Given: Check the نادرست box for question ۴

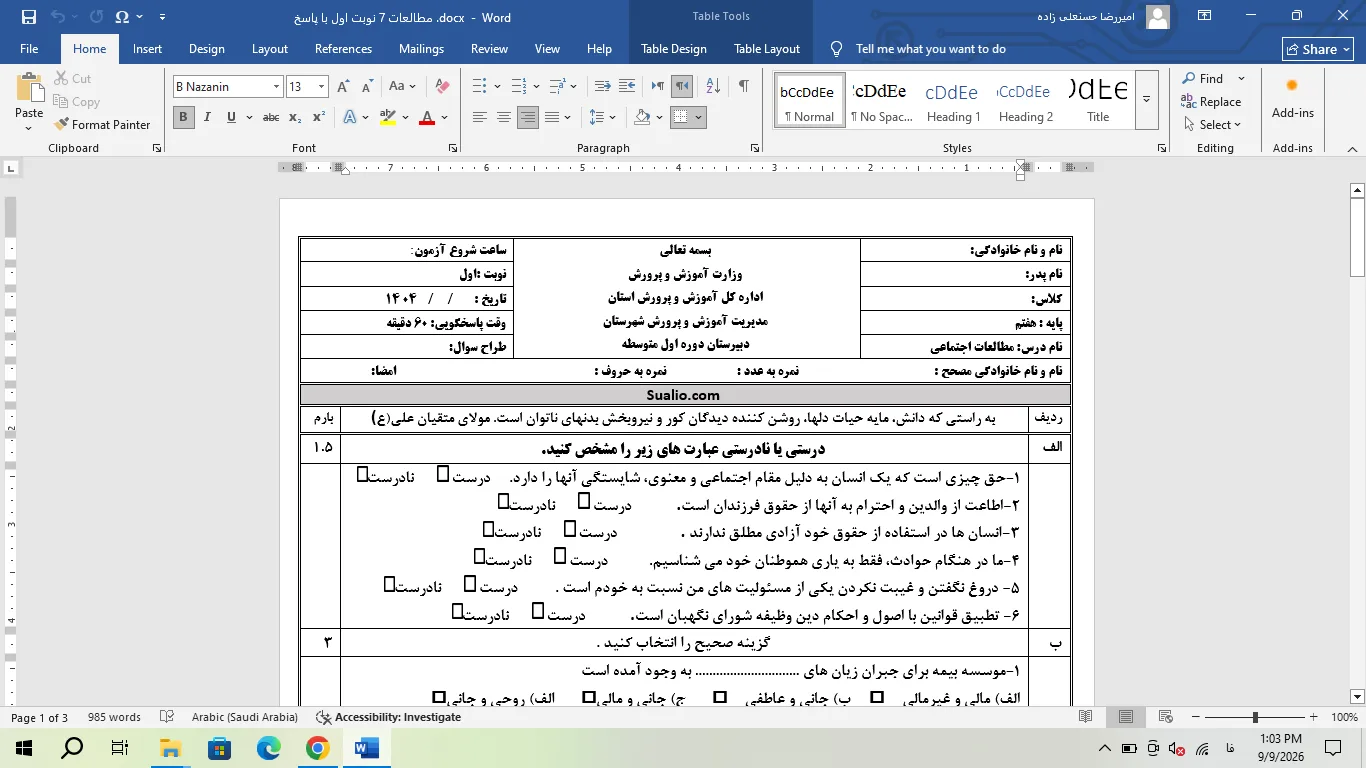Looking at the screenshot, I should [x=479, y=555].
